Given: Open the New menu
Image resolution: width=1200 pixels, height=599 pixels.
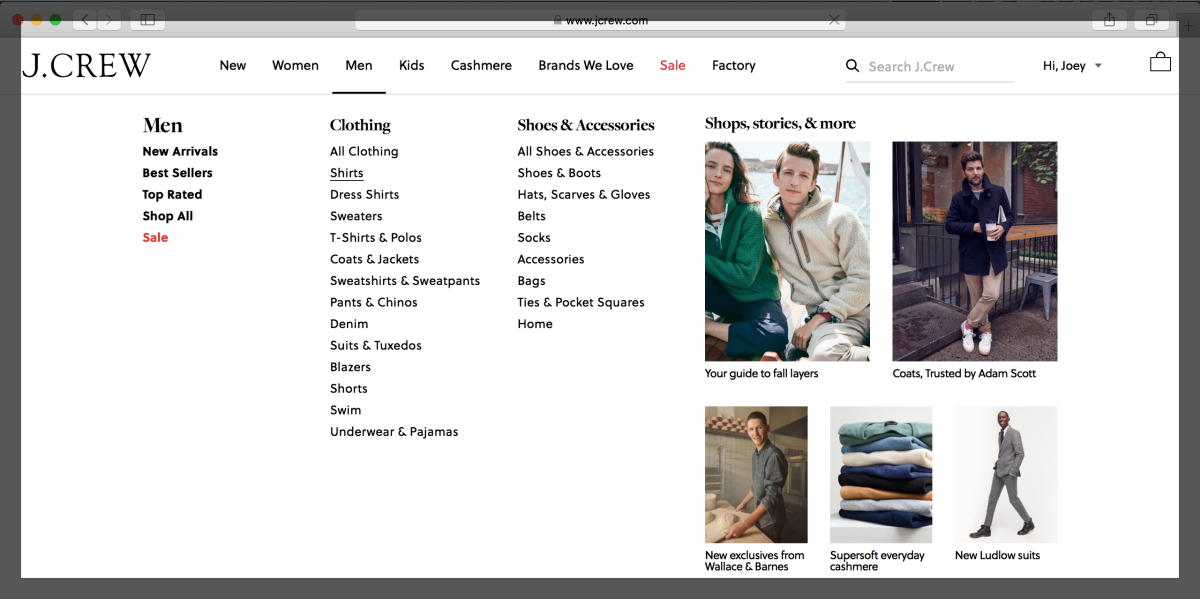Looking at the screenshot, I should [x=233, y=65].
